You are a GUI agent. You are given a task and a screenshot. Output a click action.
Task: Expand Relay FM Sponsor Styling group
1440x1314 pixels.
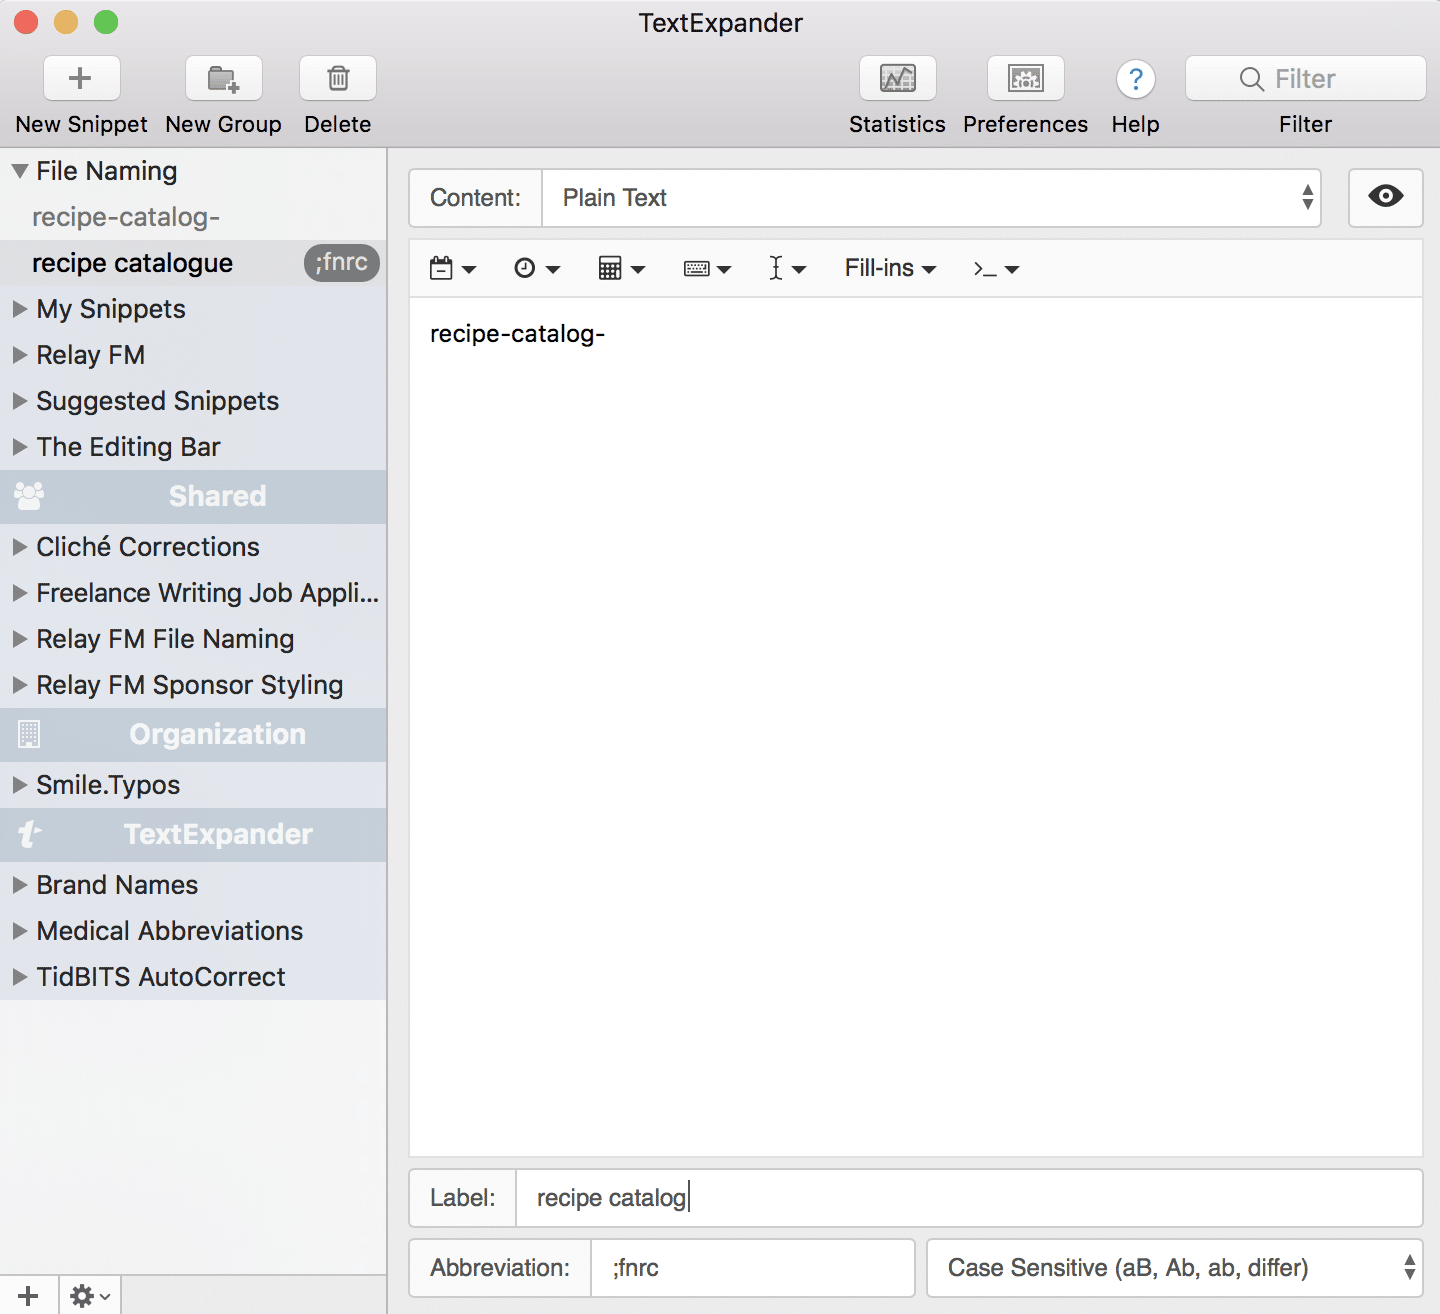click(19, 685)
